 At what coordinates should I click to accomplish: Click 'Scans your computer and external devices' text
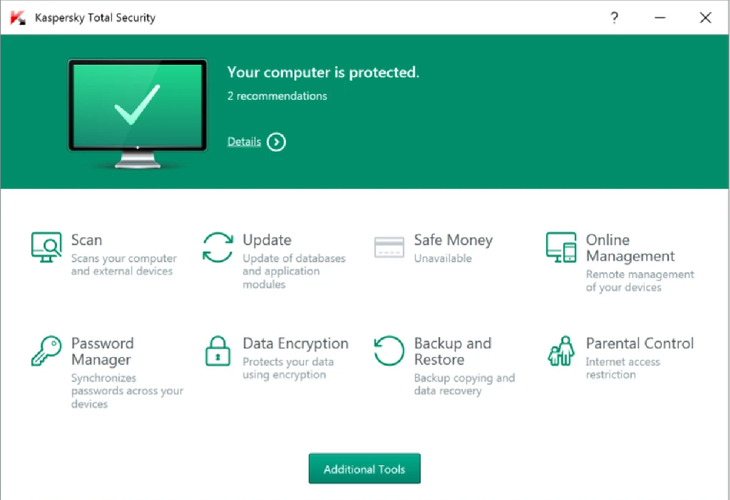pyautogui.click(x=124, y=264)
